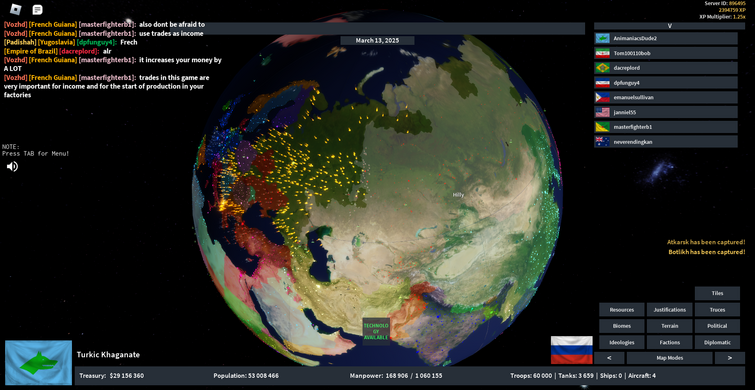The width and height of the screenshot is (755, 390).
Task: Select the Brazil flag next to dacreplord
Action: point(602,68)
